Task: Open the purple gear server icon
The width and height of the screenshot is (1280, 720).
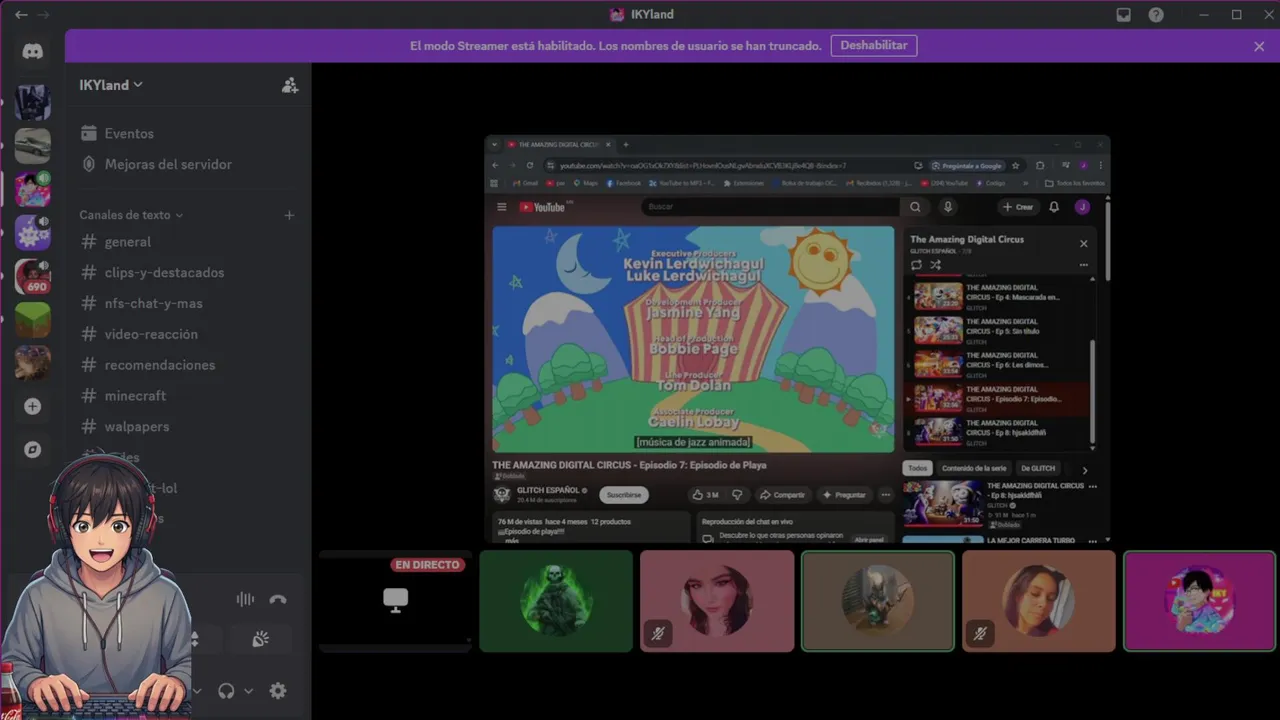Action: pyautogui.click(x=32, y=232)
